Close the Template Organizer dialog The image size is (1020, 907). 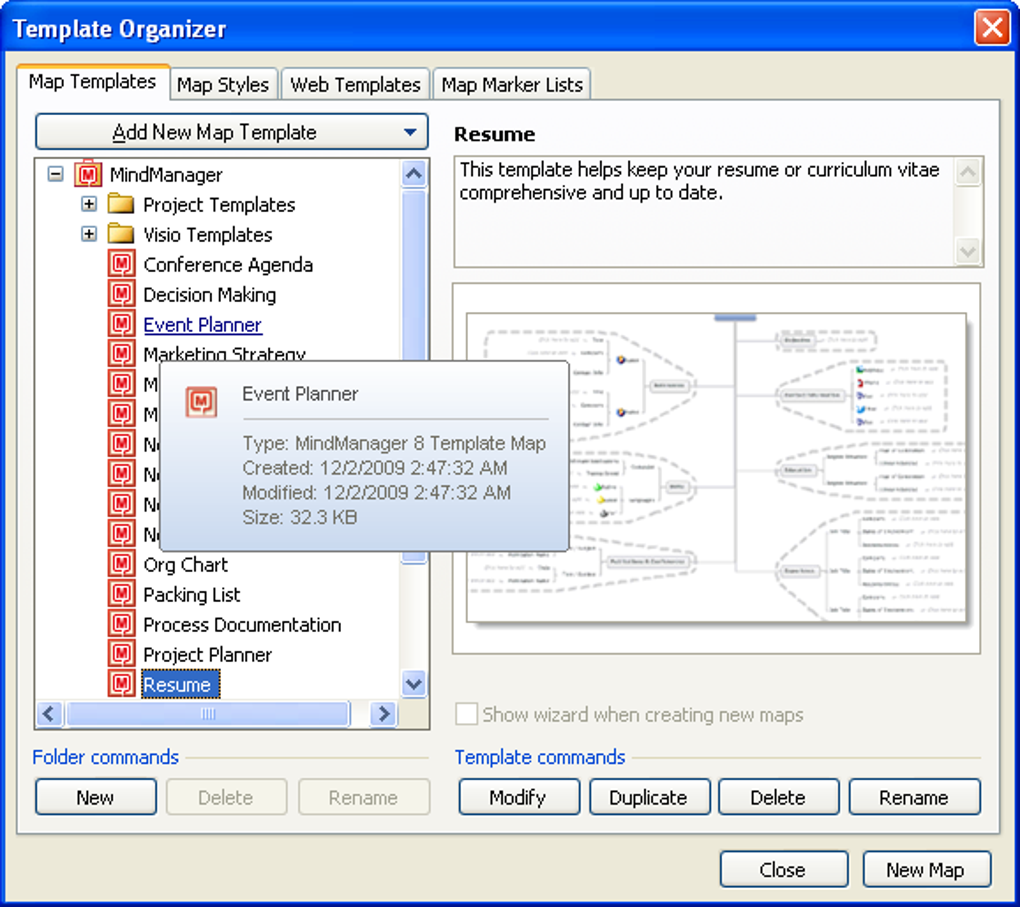click(x=992, y=28)
